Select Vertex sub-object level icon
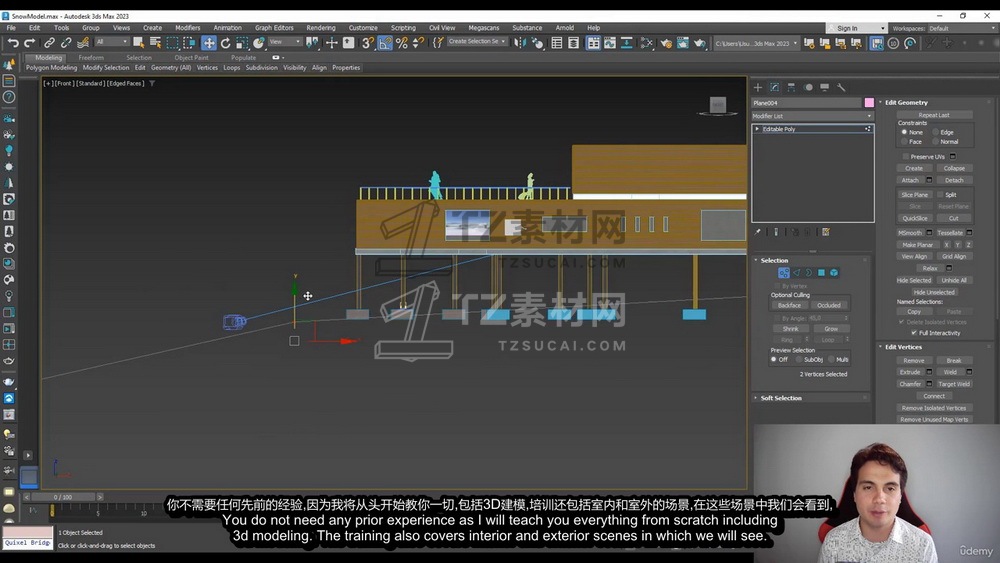The image size is (1000, 563). (784, 273)
